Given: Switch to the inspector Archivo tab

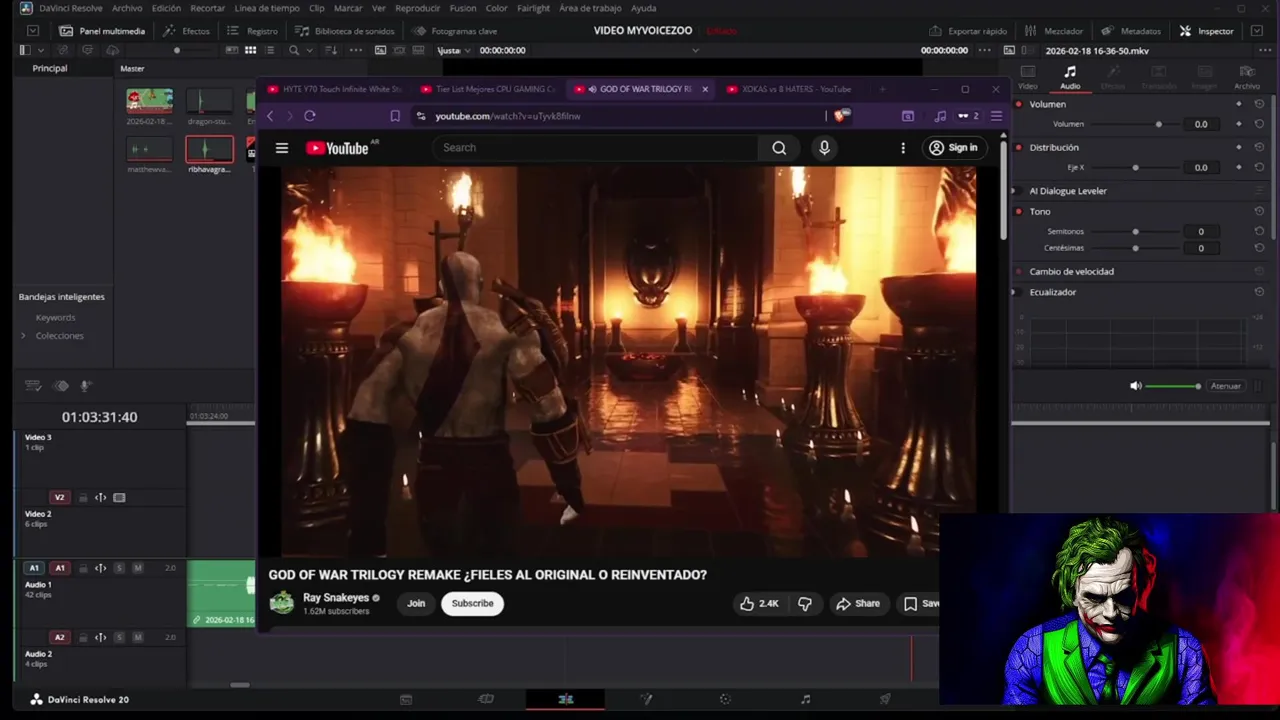Looking at the screenshot, I should coord(1247,77).
